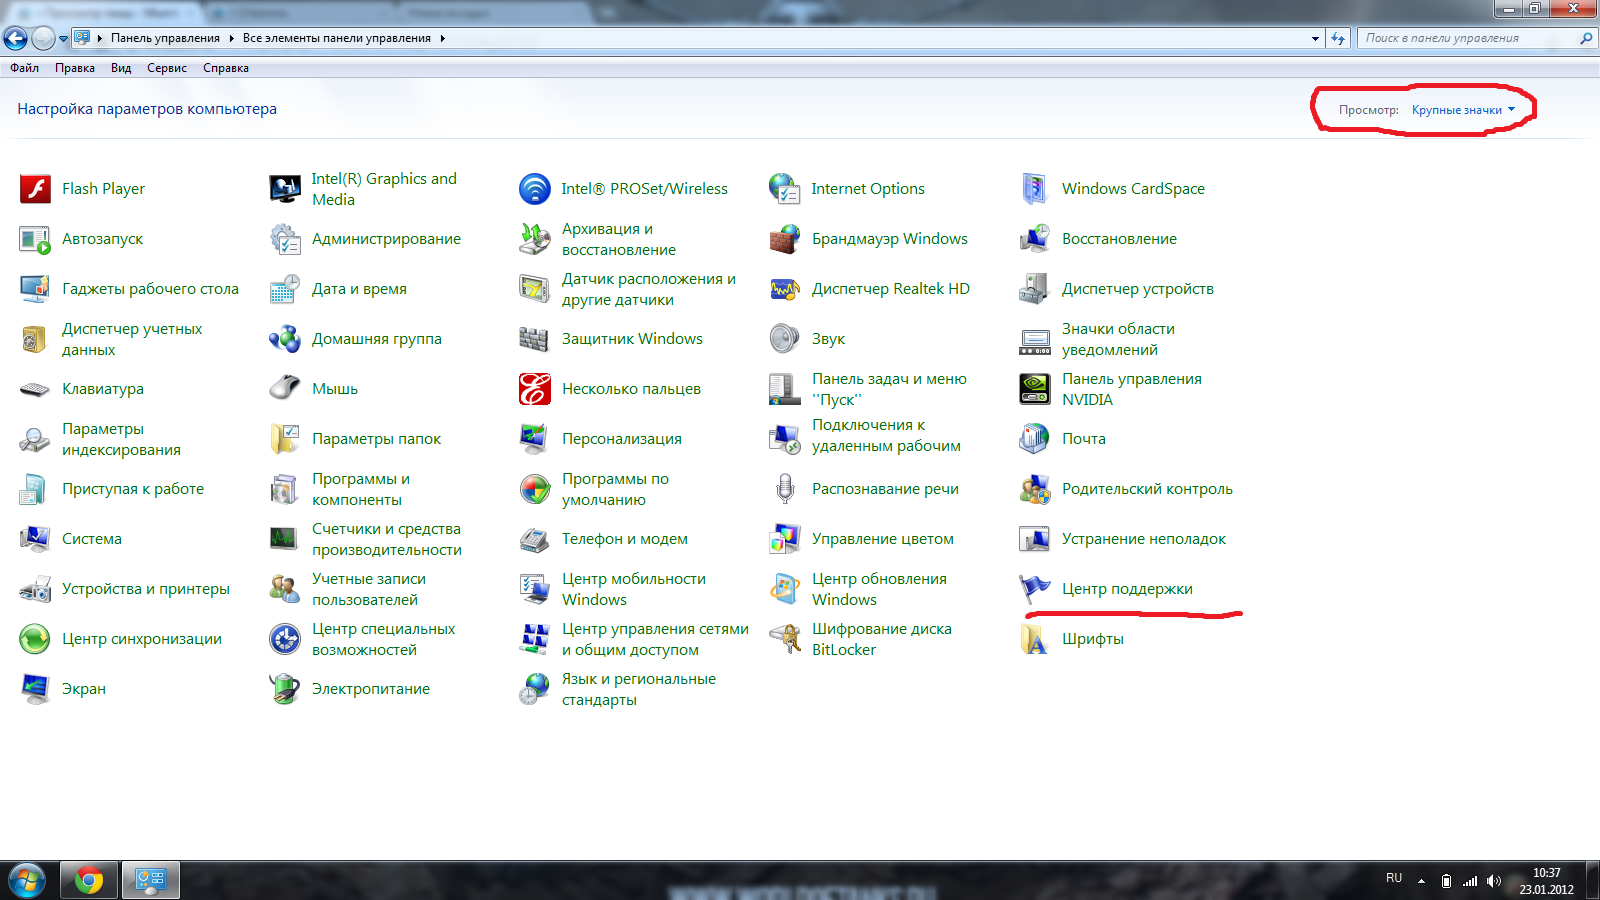Screen dimensions: 1600x900
Task: Open the Сервис menu
Action: click(167, 68)
